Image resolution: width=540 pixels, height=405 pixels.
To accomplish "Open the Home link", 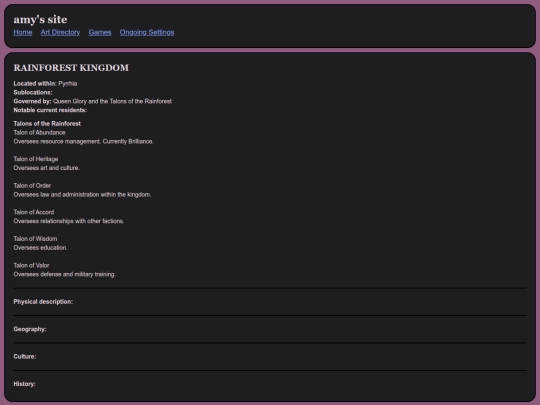I will click(23, 32).
